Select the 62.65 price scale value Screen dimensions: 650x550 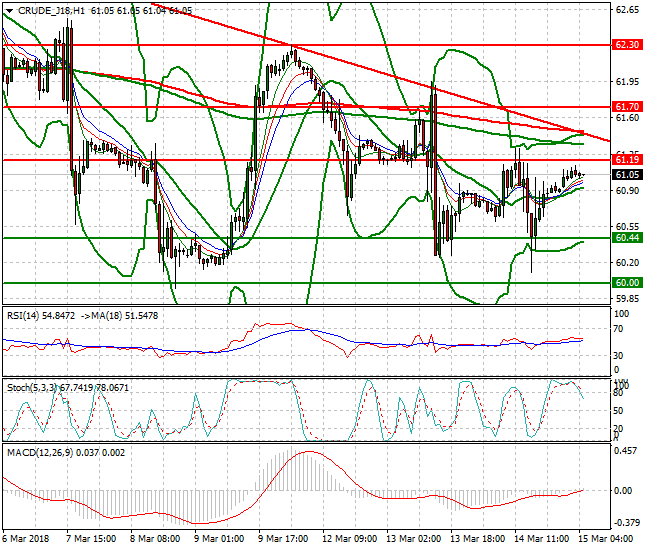pyautogui.click(x=627, y=10)
